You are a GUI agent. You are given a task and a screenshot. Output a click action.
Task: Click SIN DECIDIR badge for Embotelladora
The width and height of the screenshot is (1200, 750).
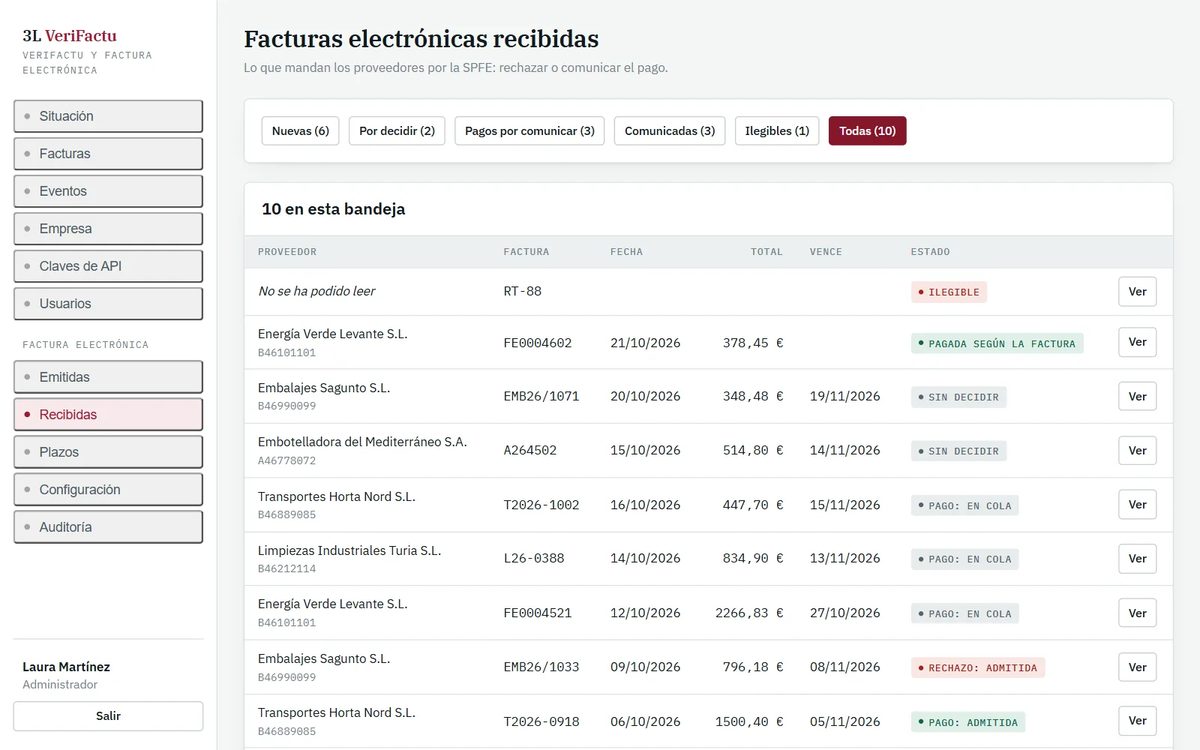click(x=959, y=451)
